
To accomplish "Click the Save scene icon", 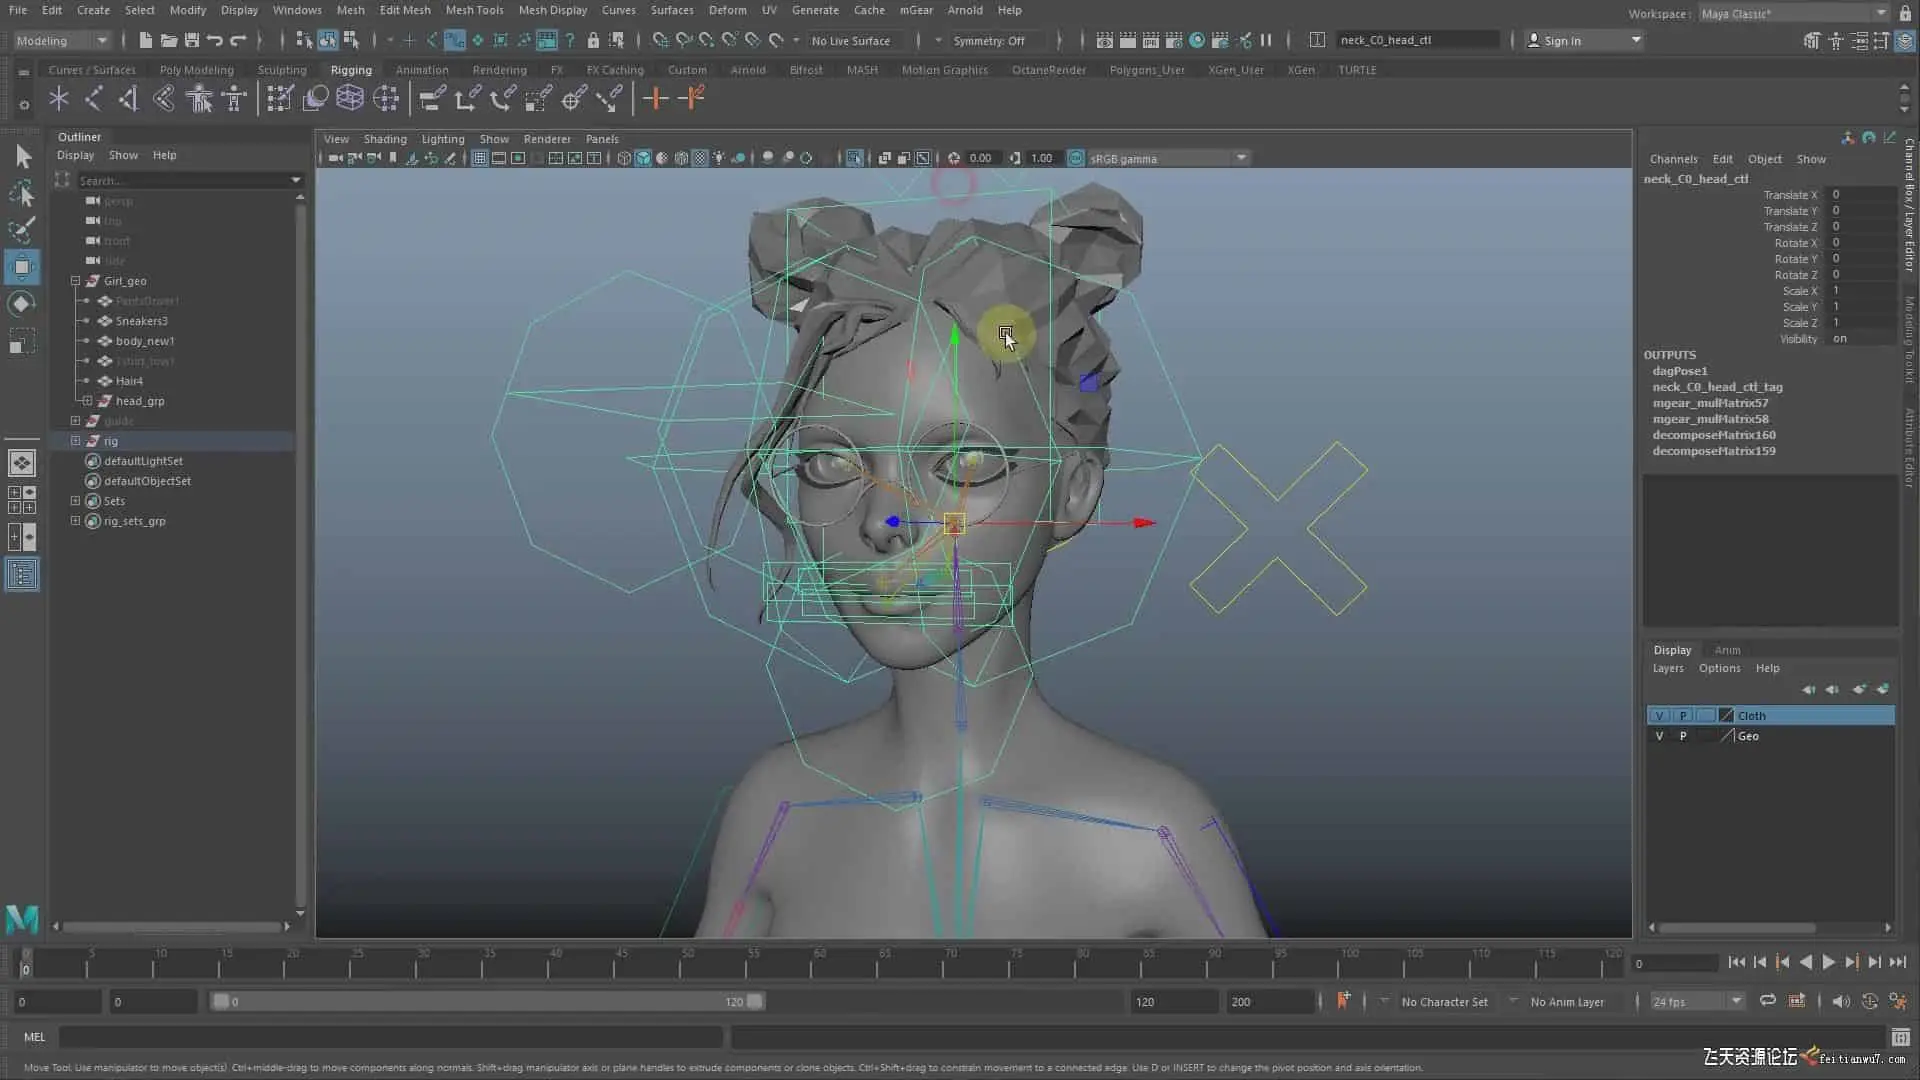I will tap(191, 40).
